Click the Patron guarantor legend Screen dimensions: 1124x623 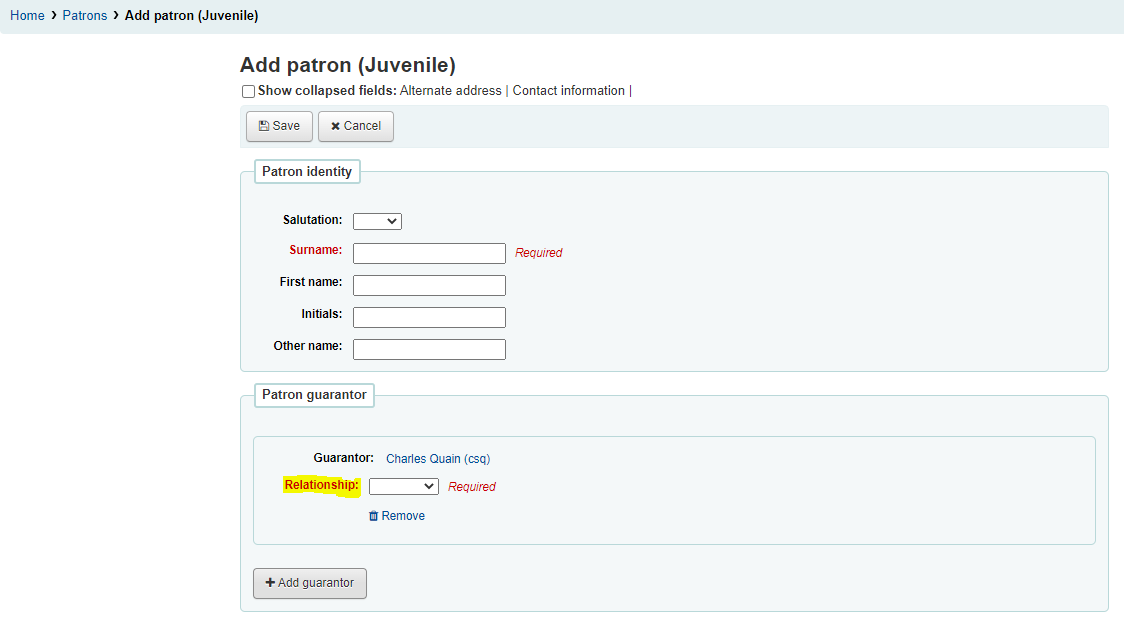point(314,394)
